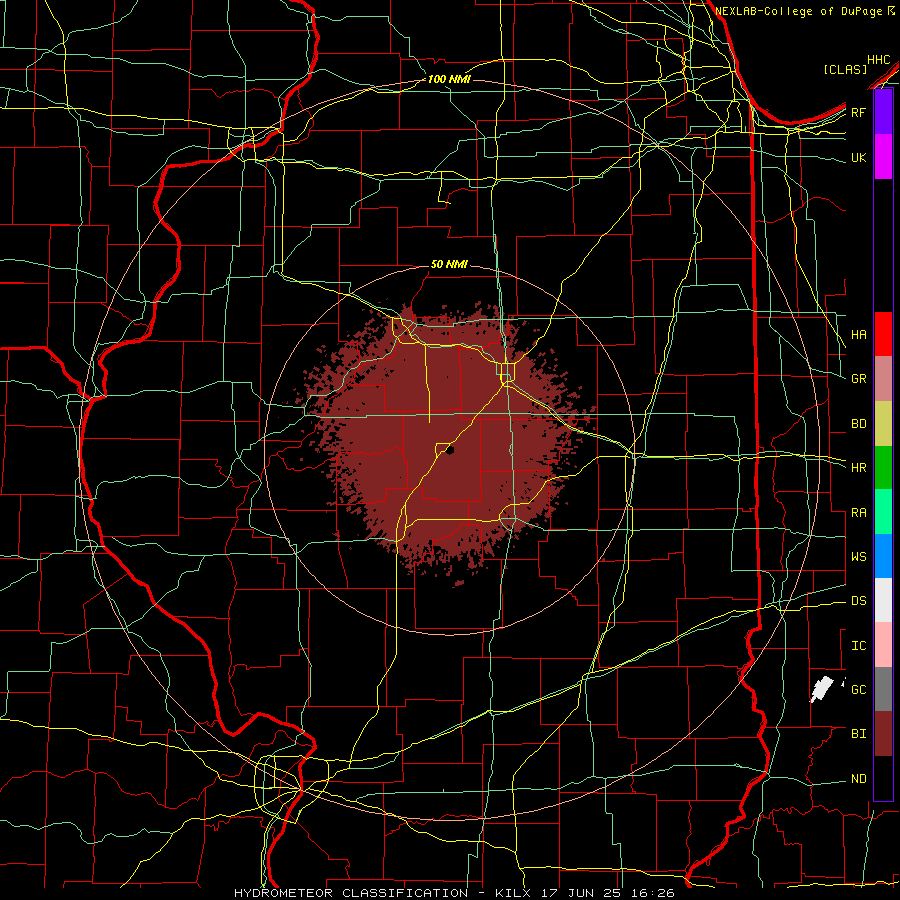Screen dimensions: 900x900
Task: Click the 'RA' legend label text
Action: click(x=859, y=512)
